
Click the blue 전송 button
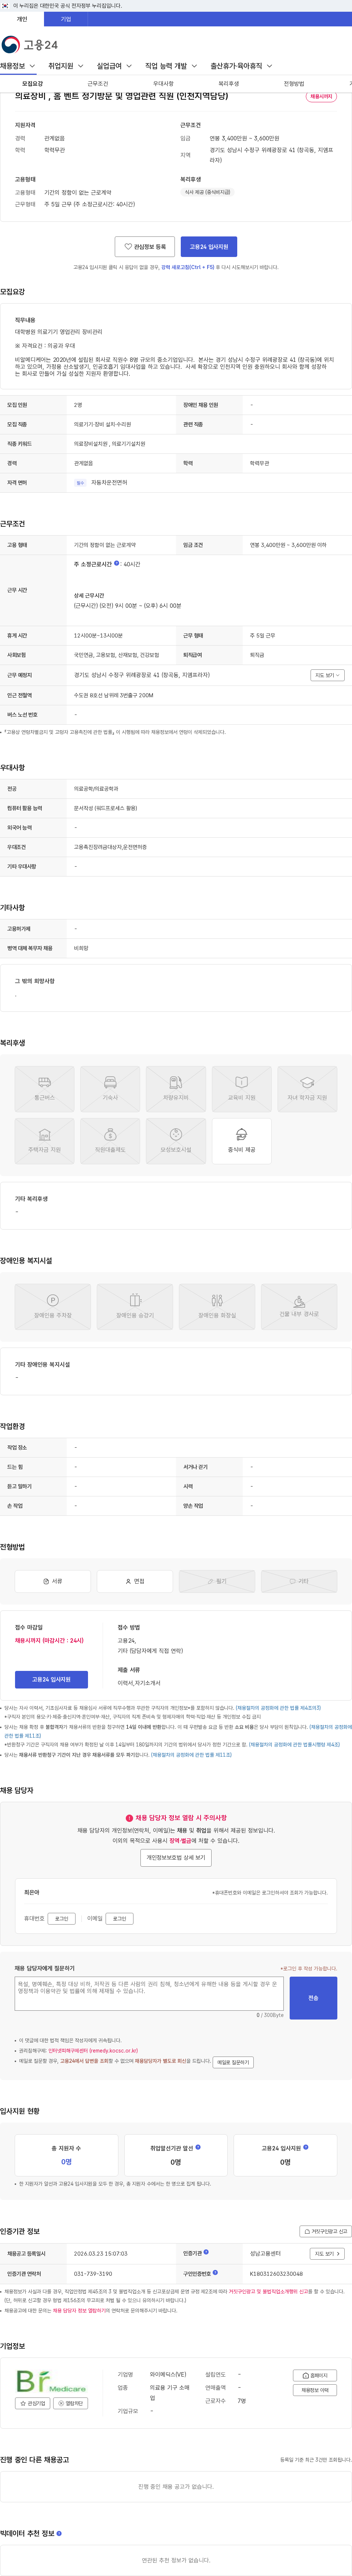click(x=313, y=1998)
